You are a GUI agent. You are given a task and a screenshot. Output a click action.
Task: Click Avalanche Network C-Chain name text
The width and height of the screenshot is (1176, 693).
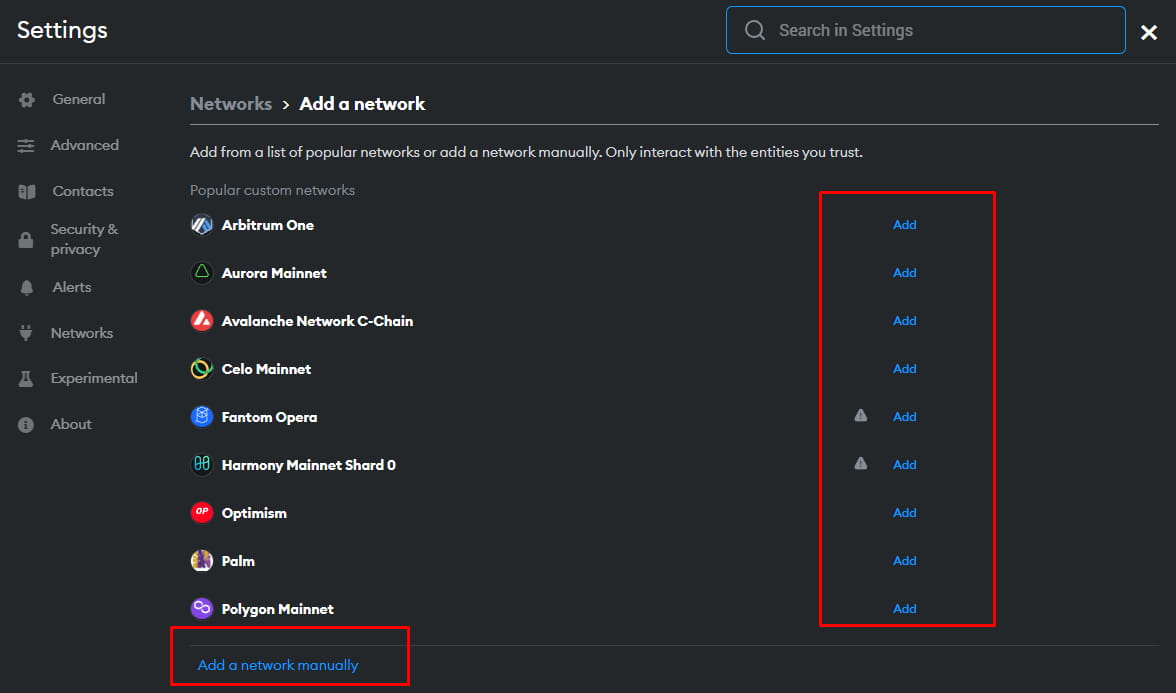coord(317,321)
